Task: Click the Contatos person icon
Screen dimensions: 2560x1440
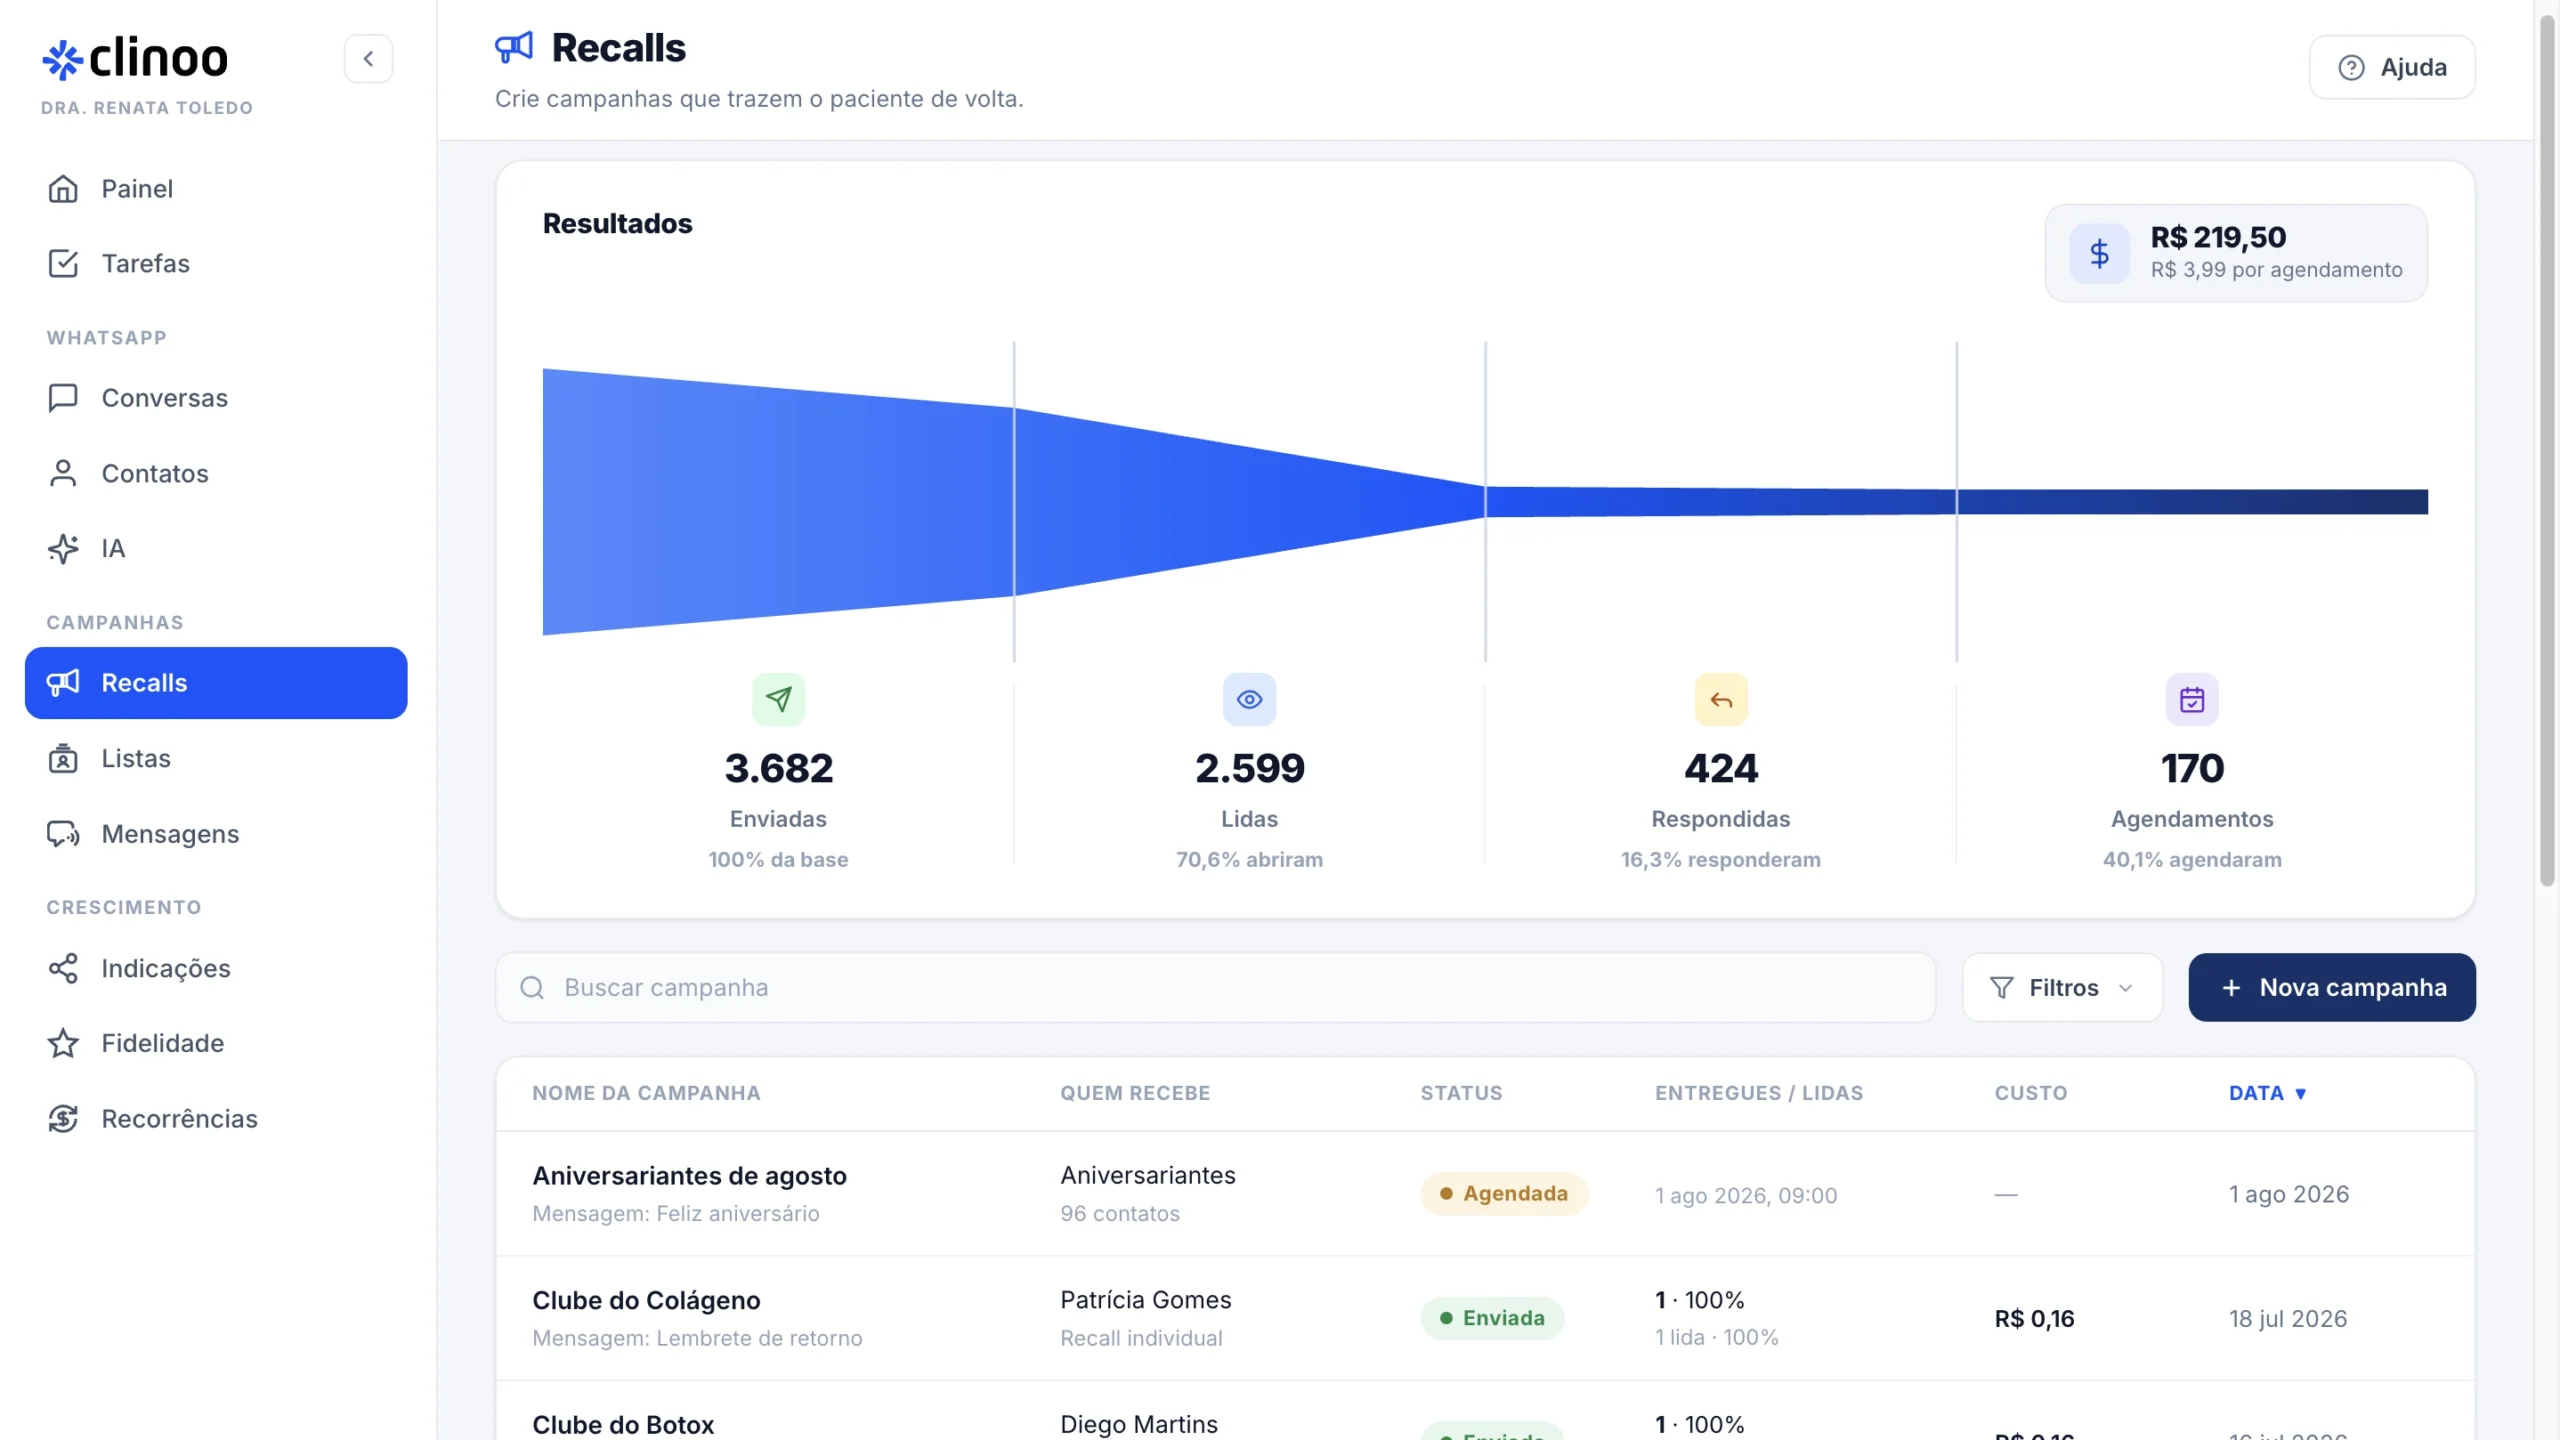Action: (x=63, y=473)
